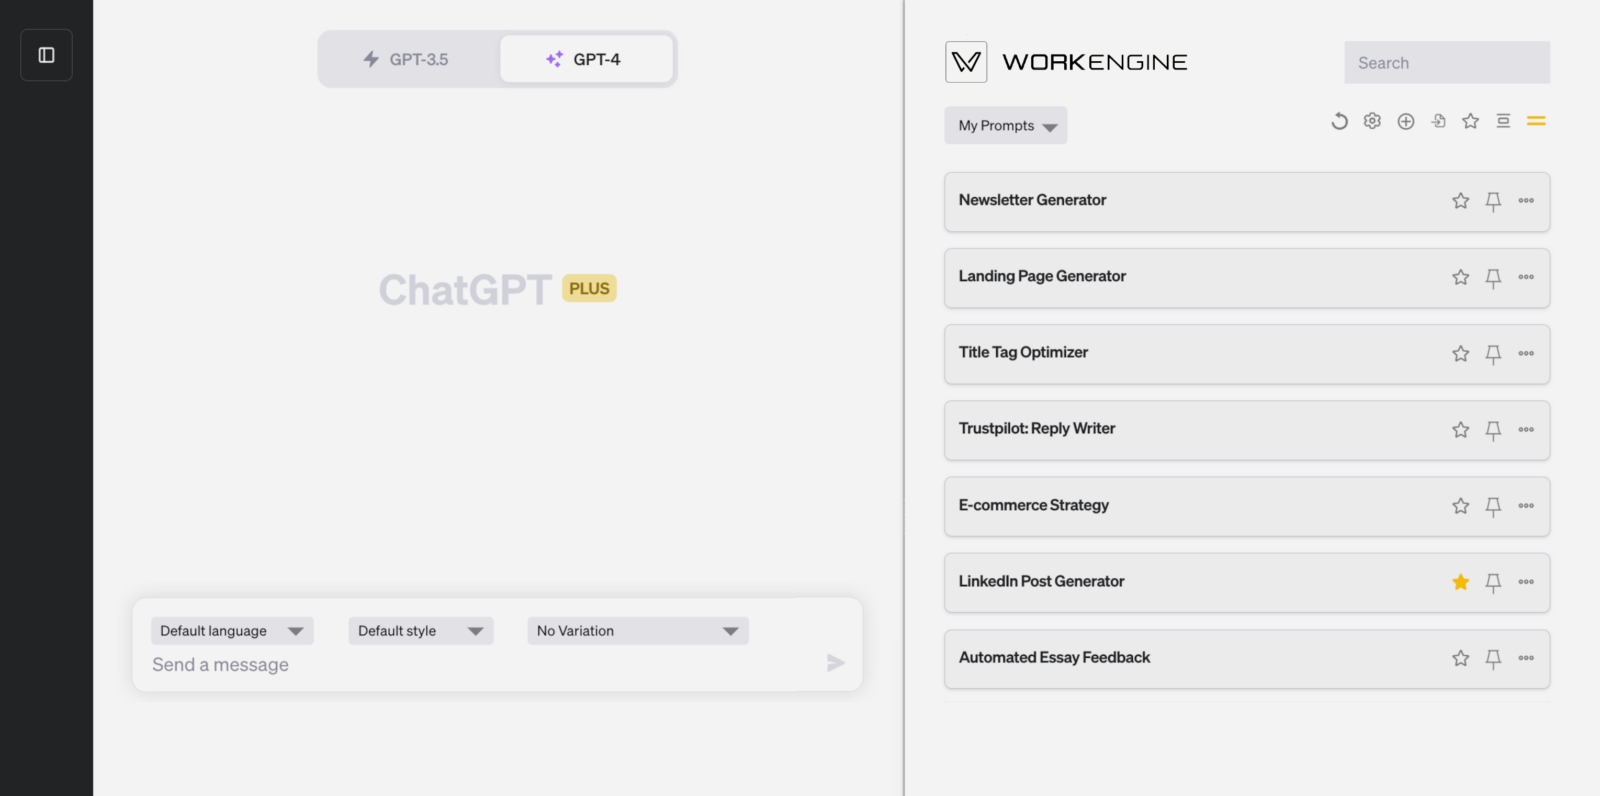Unfavorite the LinkedIn Post Generator prompt

pyautogui.click(x=1460, y=582)
